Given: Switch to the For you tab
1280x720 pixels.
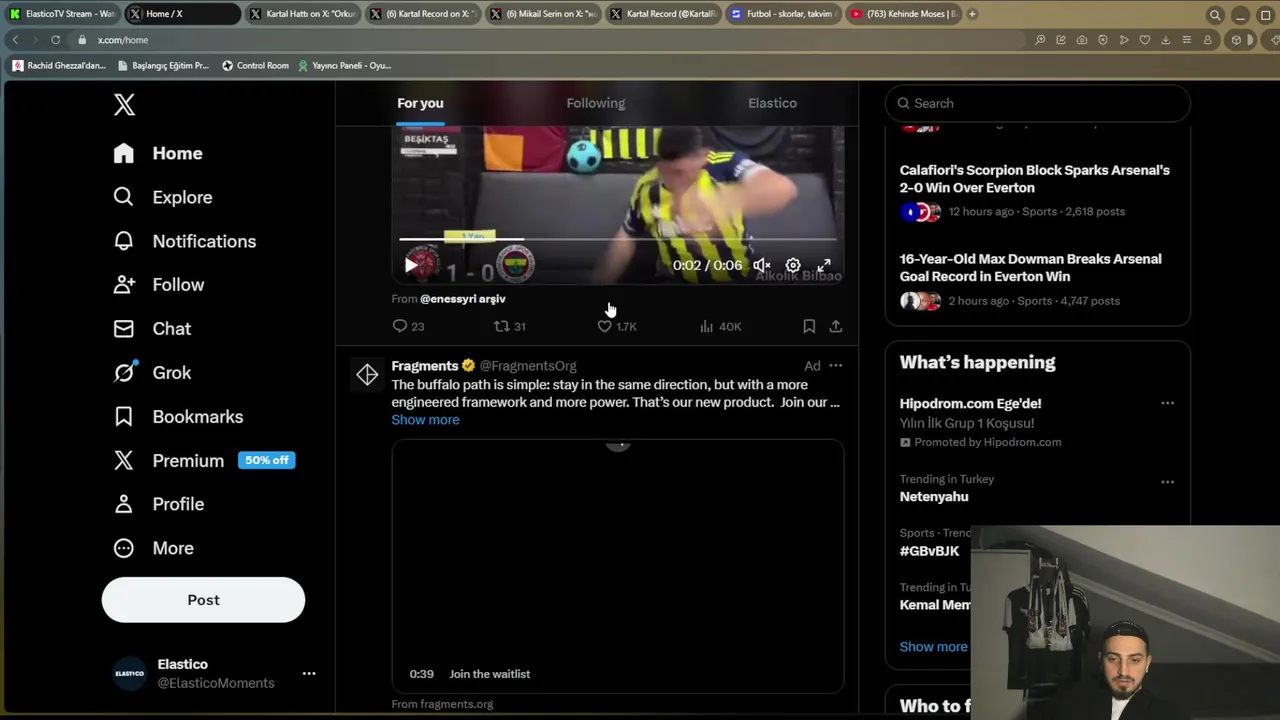Looking at the screenshot, I should (x=420, y=103).
